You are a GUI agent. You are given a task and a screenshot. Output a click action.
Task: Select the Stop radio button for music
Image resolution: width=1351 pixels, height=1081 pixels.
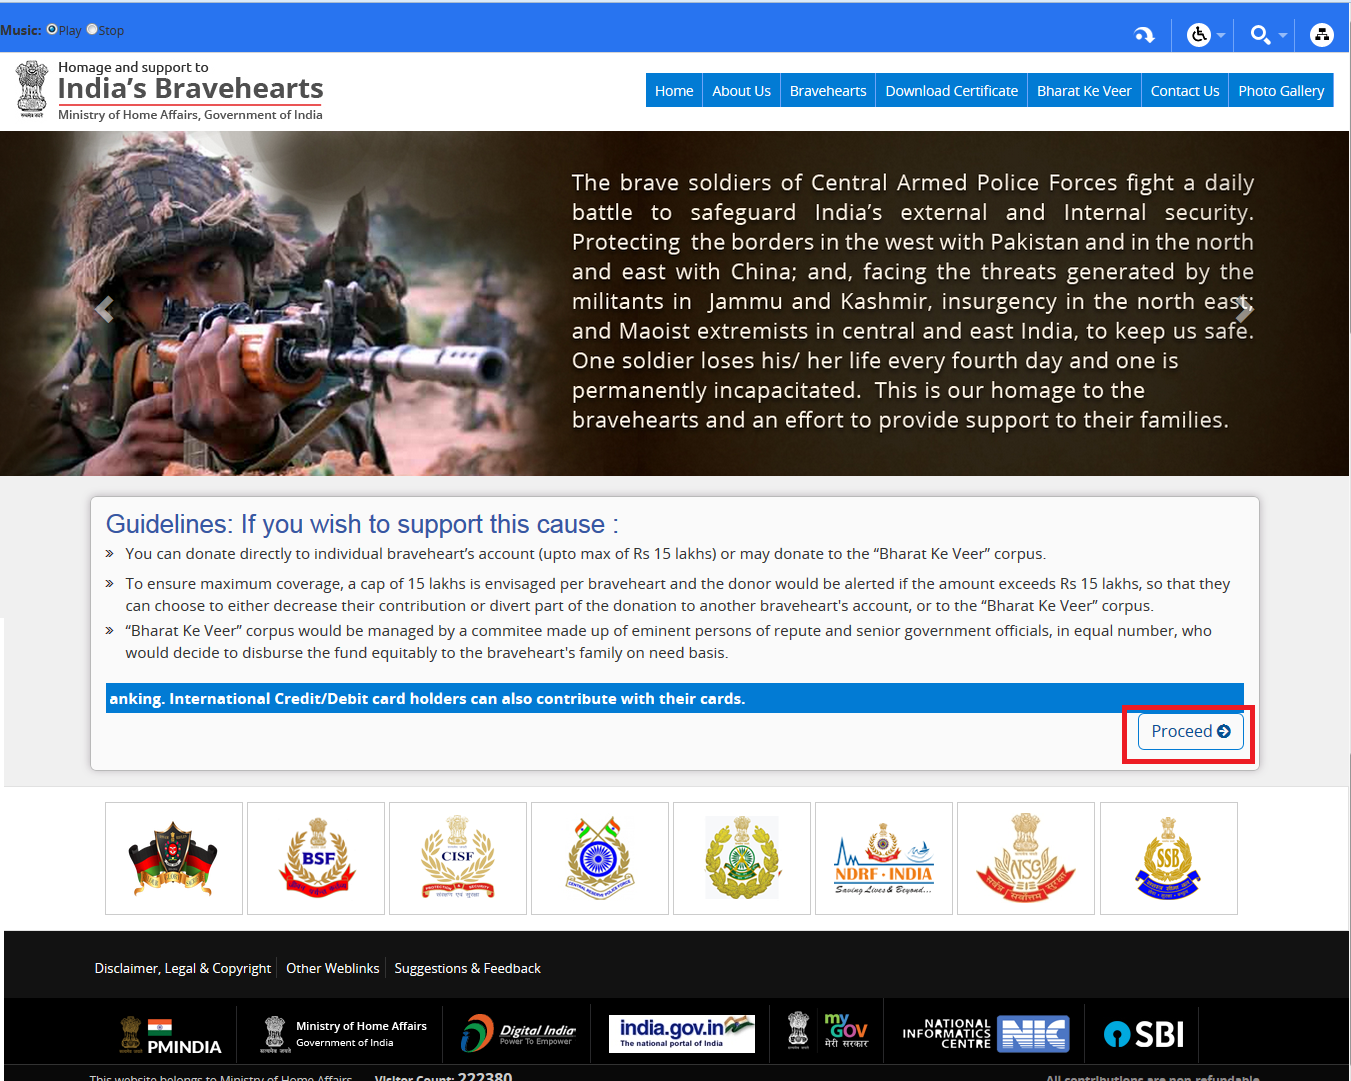pos(92,29)
